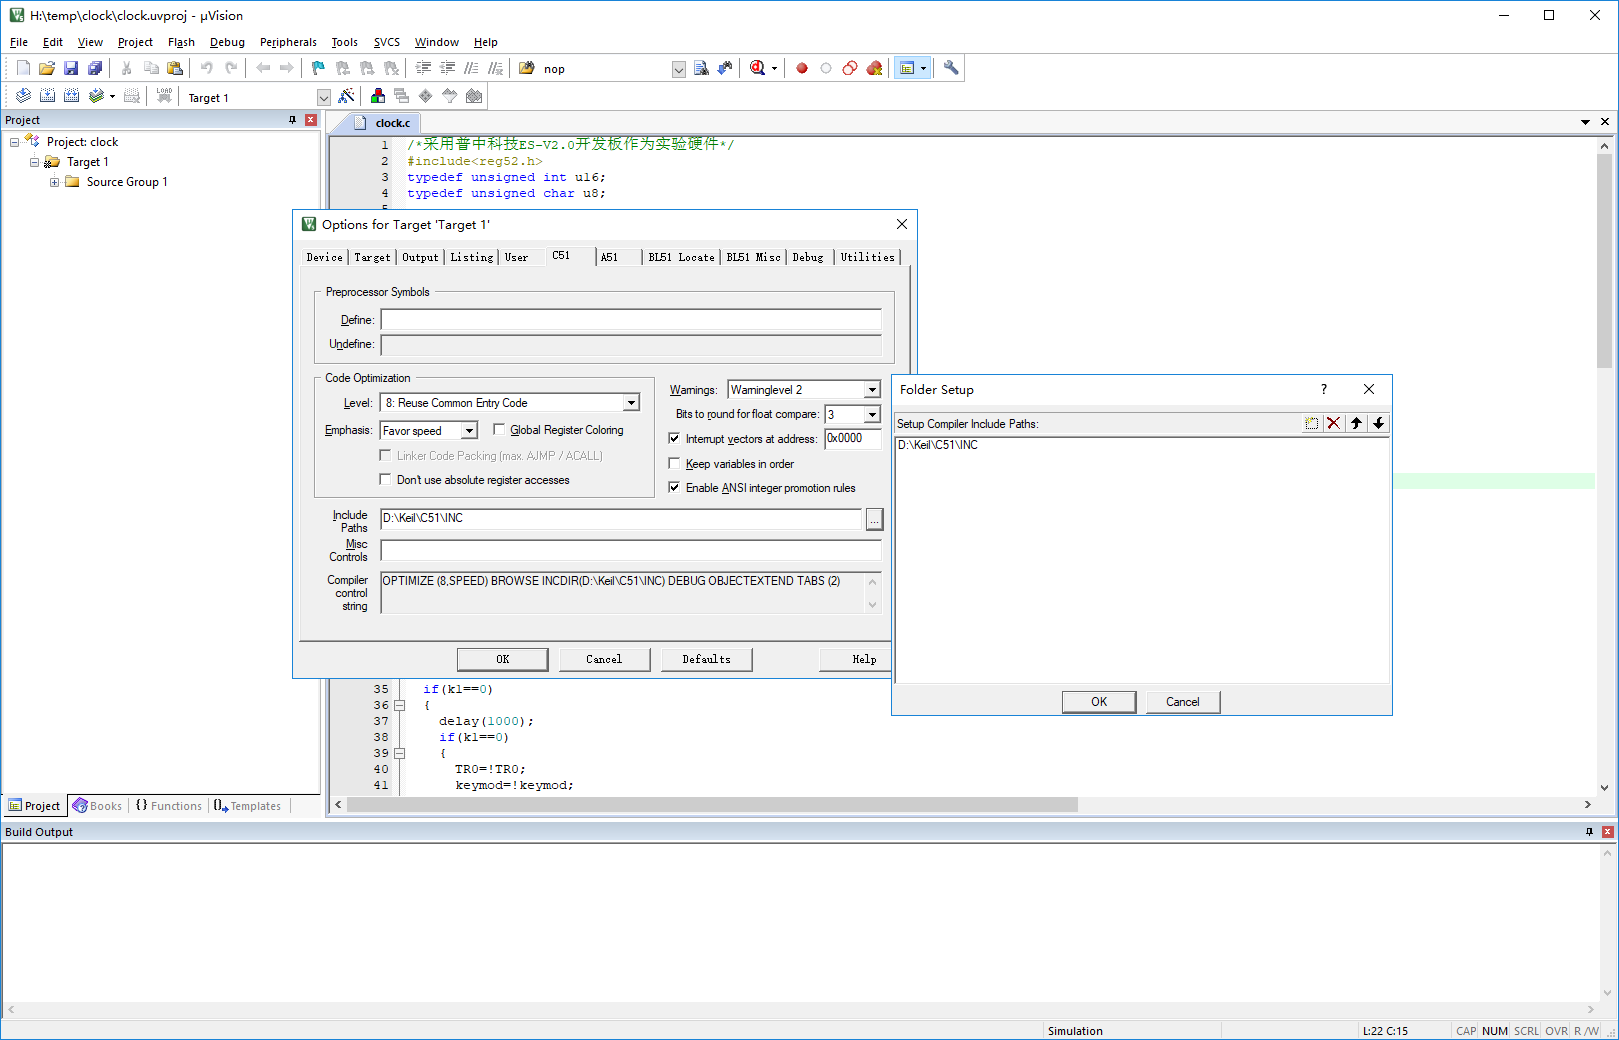Screen dimensions: 1619x1040
Task: Switch to the Debug tab
Action: click(x=808, y=257)
